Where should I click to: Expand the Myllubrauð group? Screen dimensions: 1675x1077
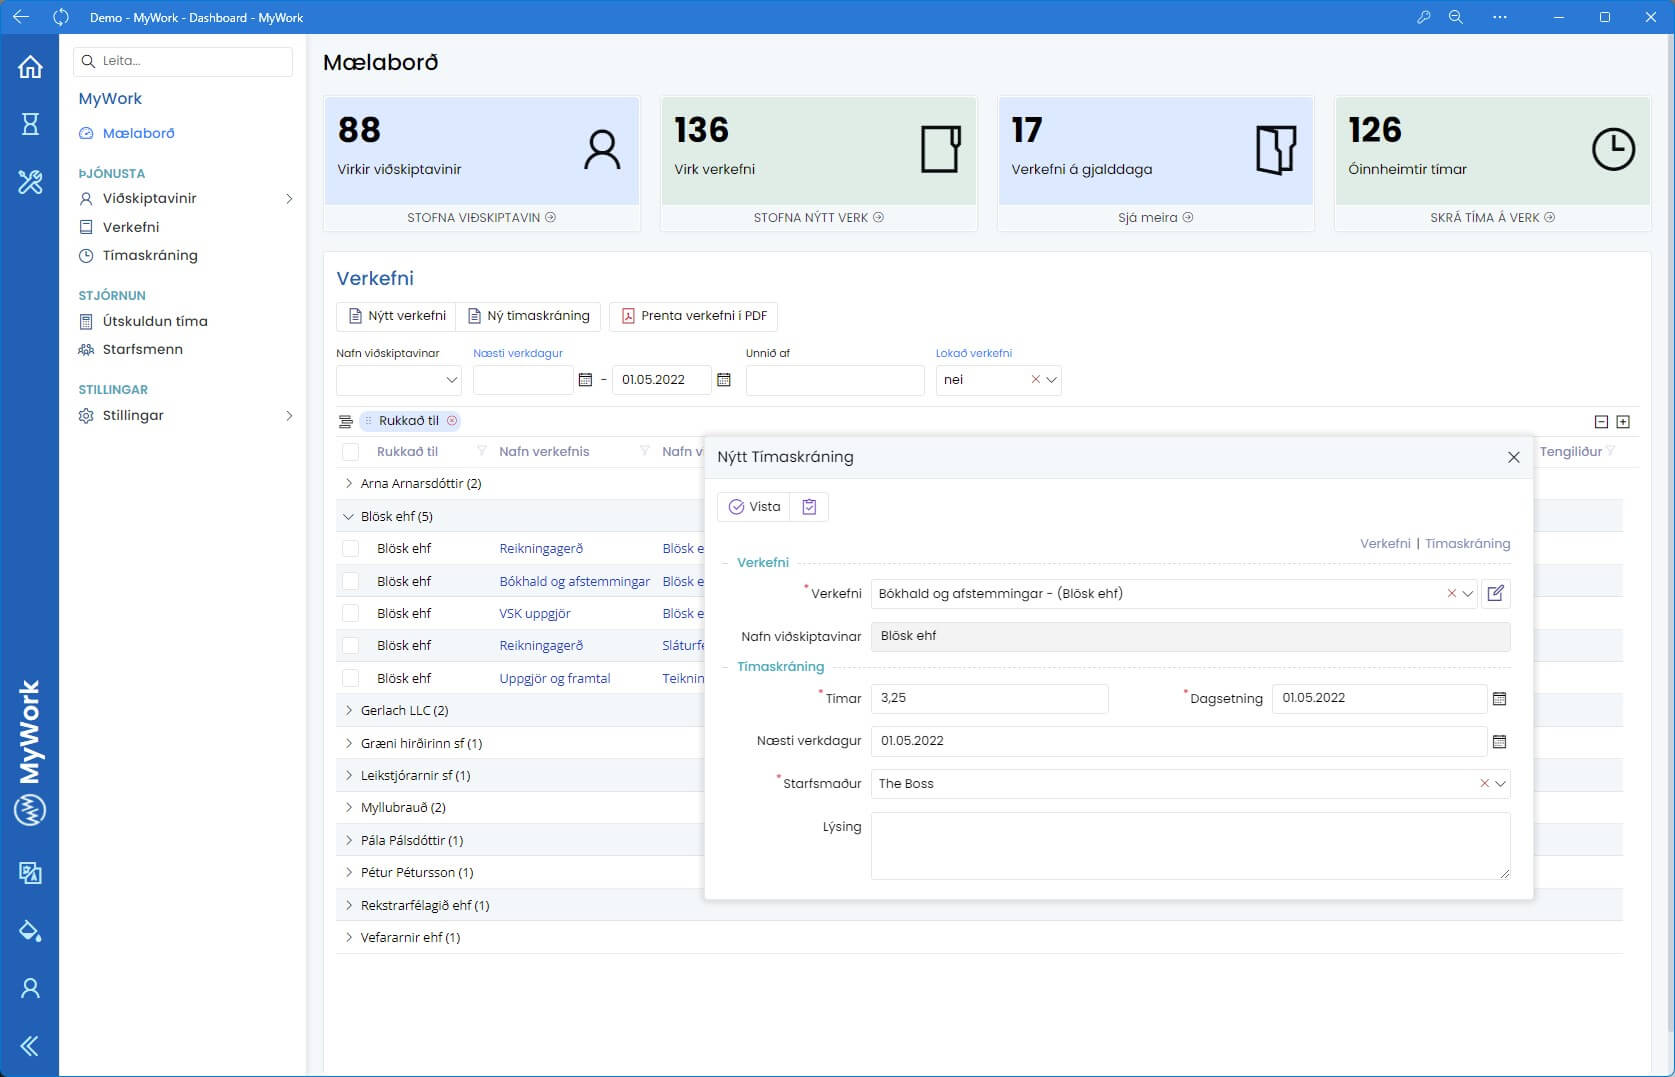tap(348, 808)
